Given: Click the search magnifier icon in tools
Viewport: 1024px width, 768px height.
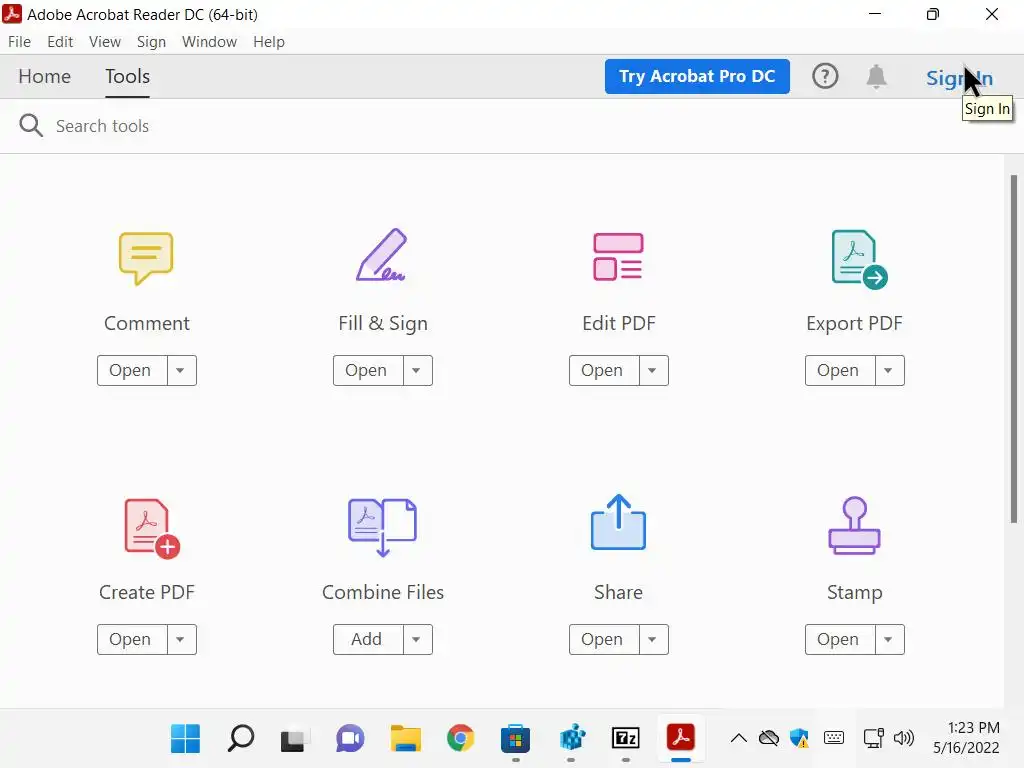Looking at the screenshot, I should (x=31, y=125).
